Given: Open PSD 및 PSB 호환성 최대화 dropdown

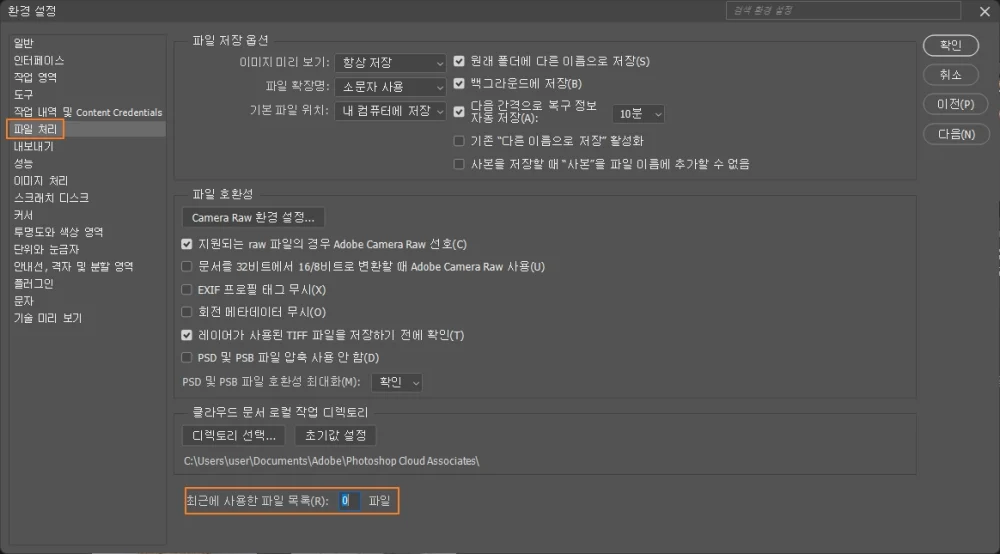Looking at the screenshot, I should 397,382.
